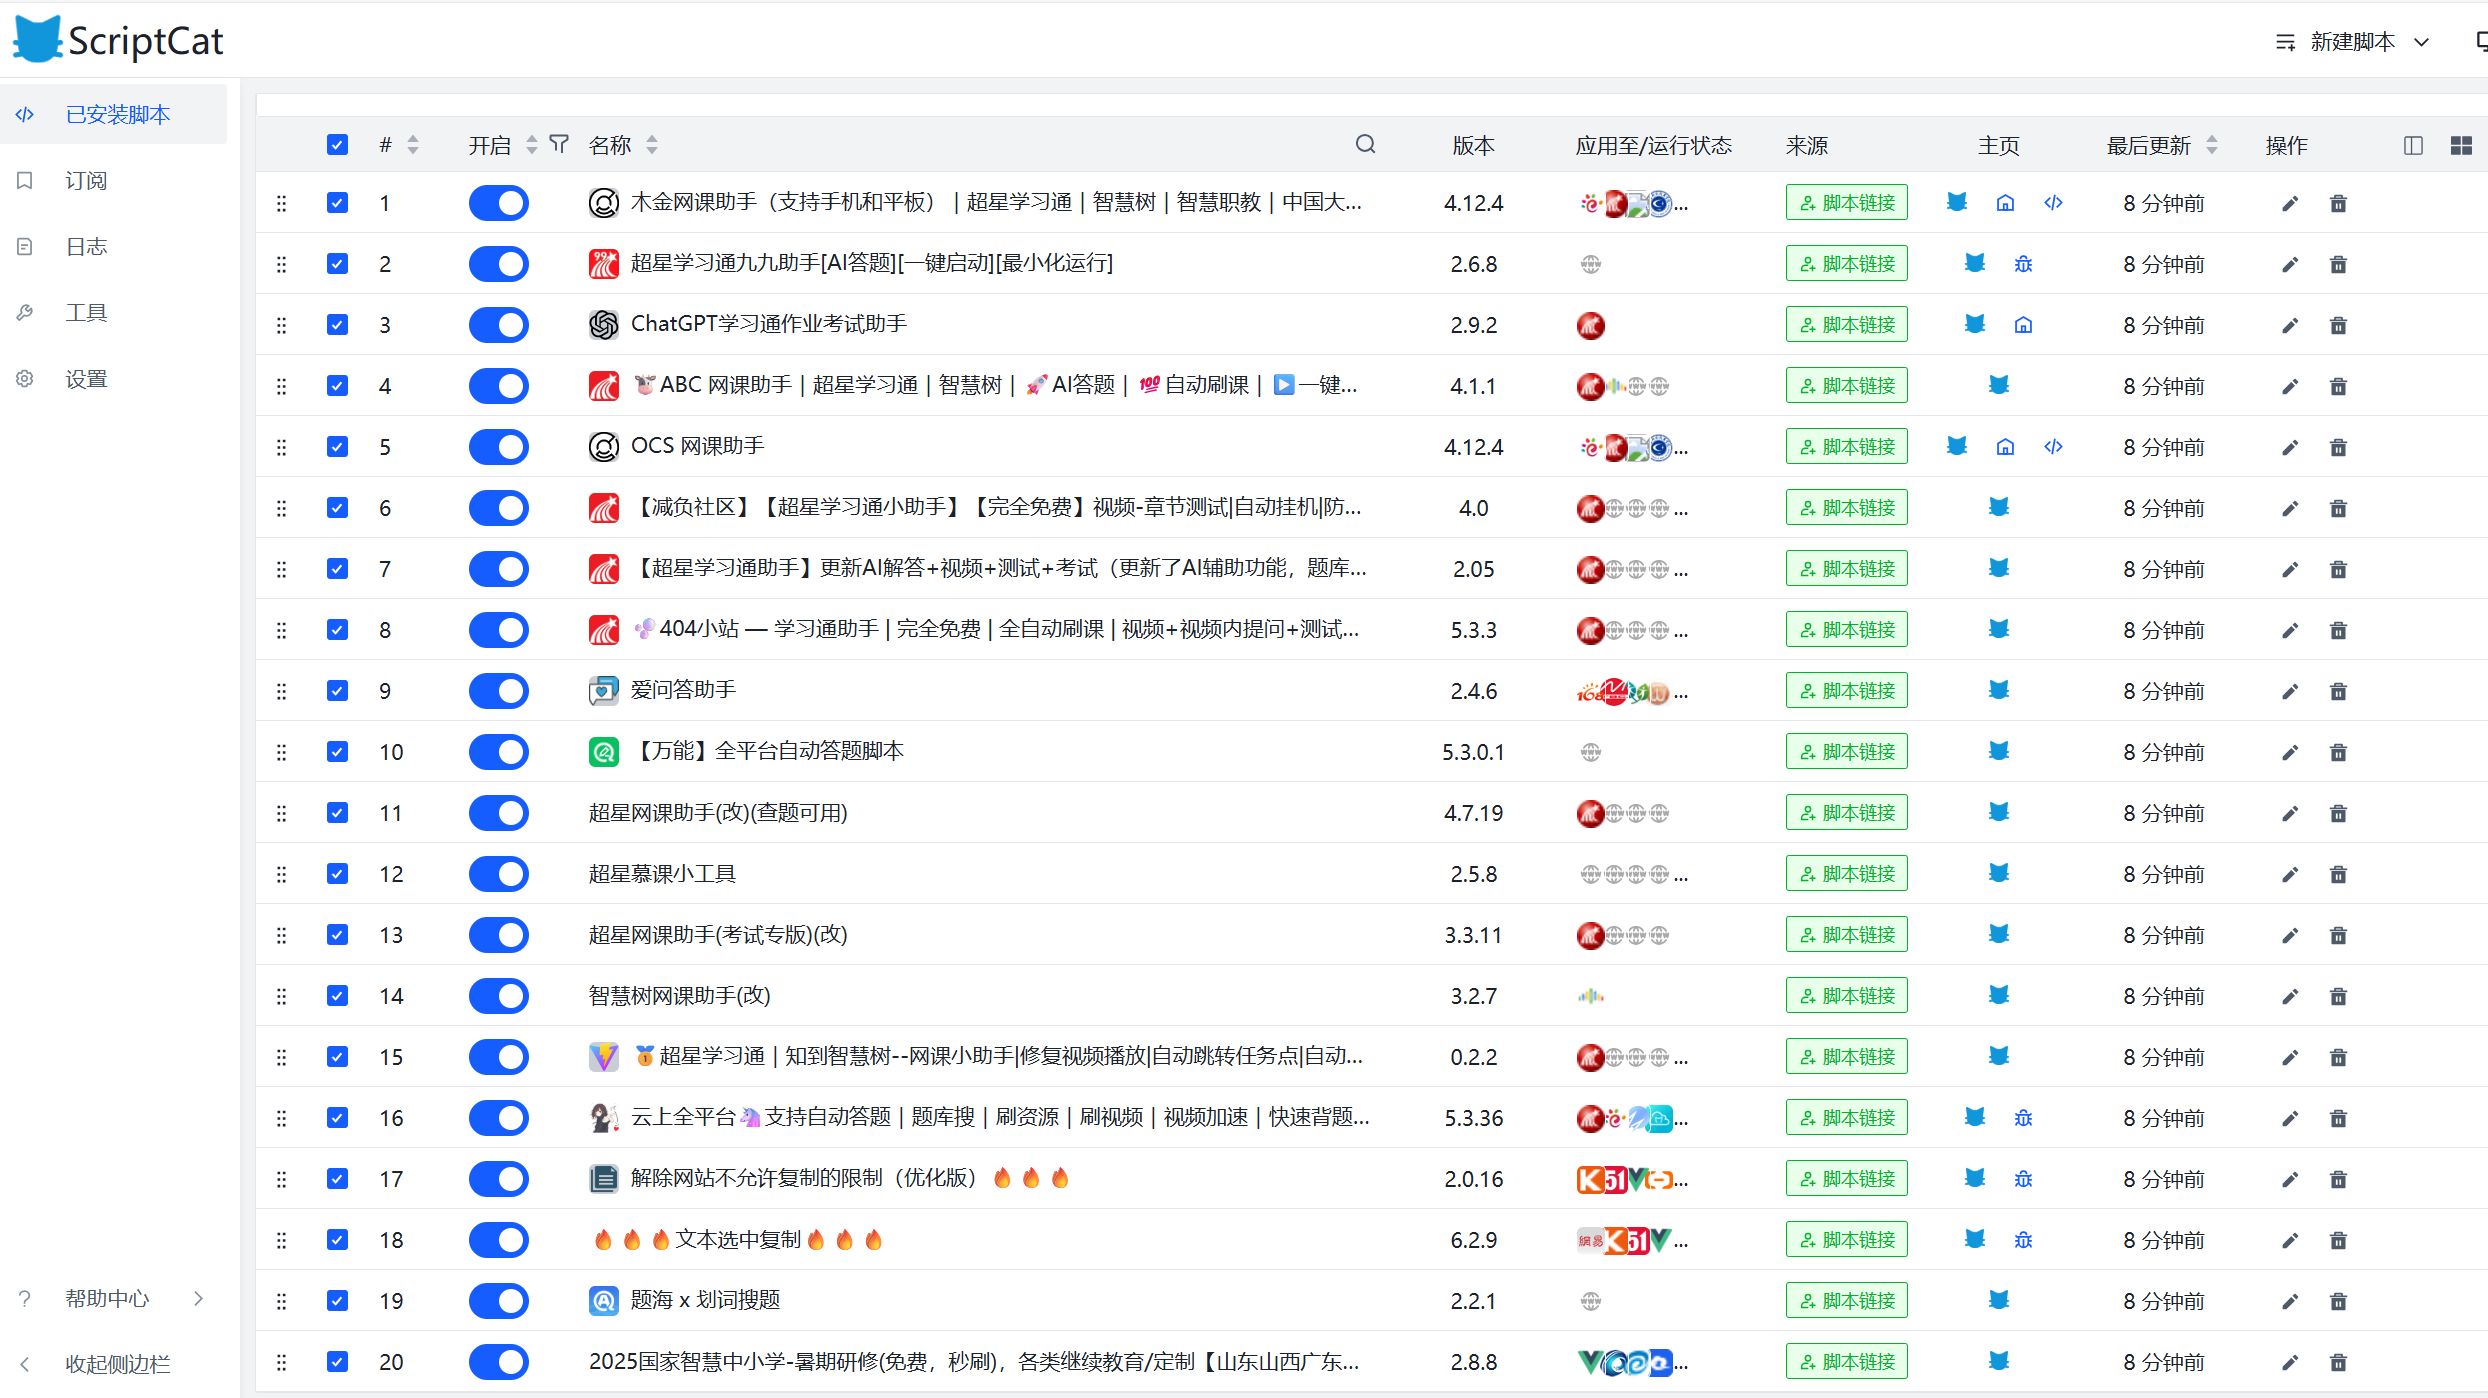Open the 新建脚本 dropdown

[2352, 42]
